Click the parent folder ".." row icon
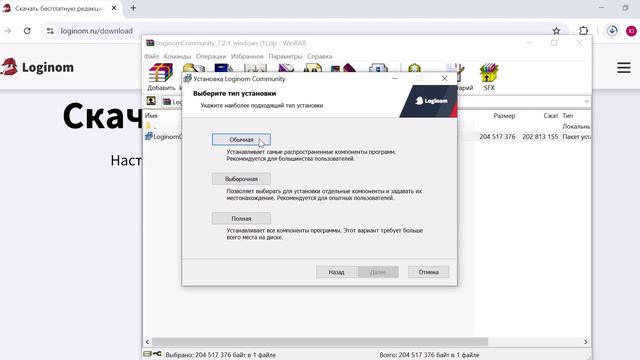Screen dimensions: 640x360 pyautogui.click(x=149, y=126)
